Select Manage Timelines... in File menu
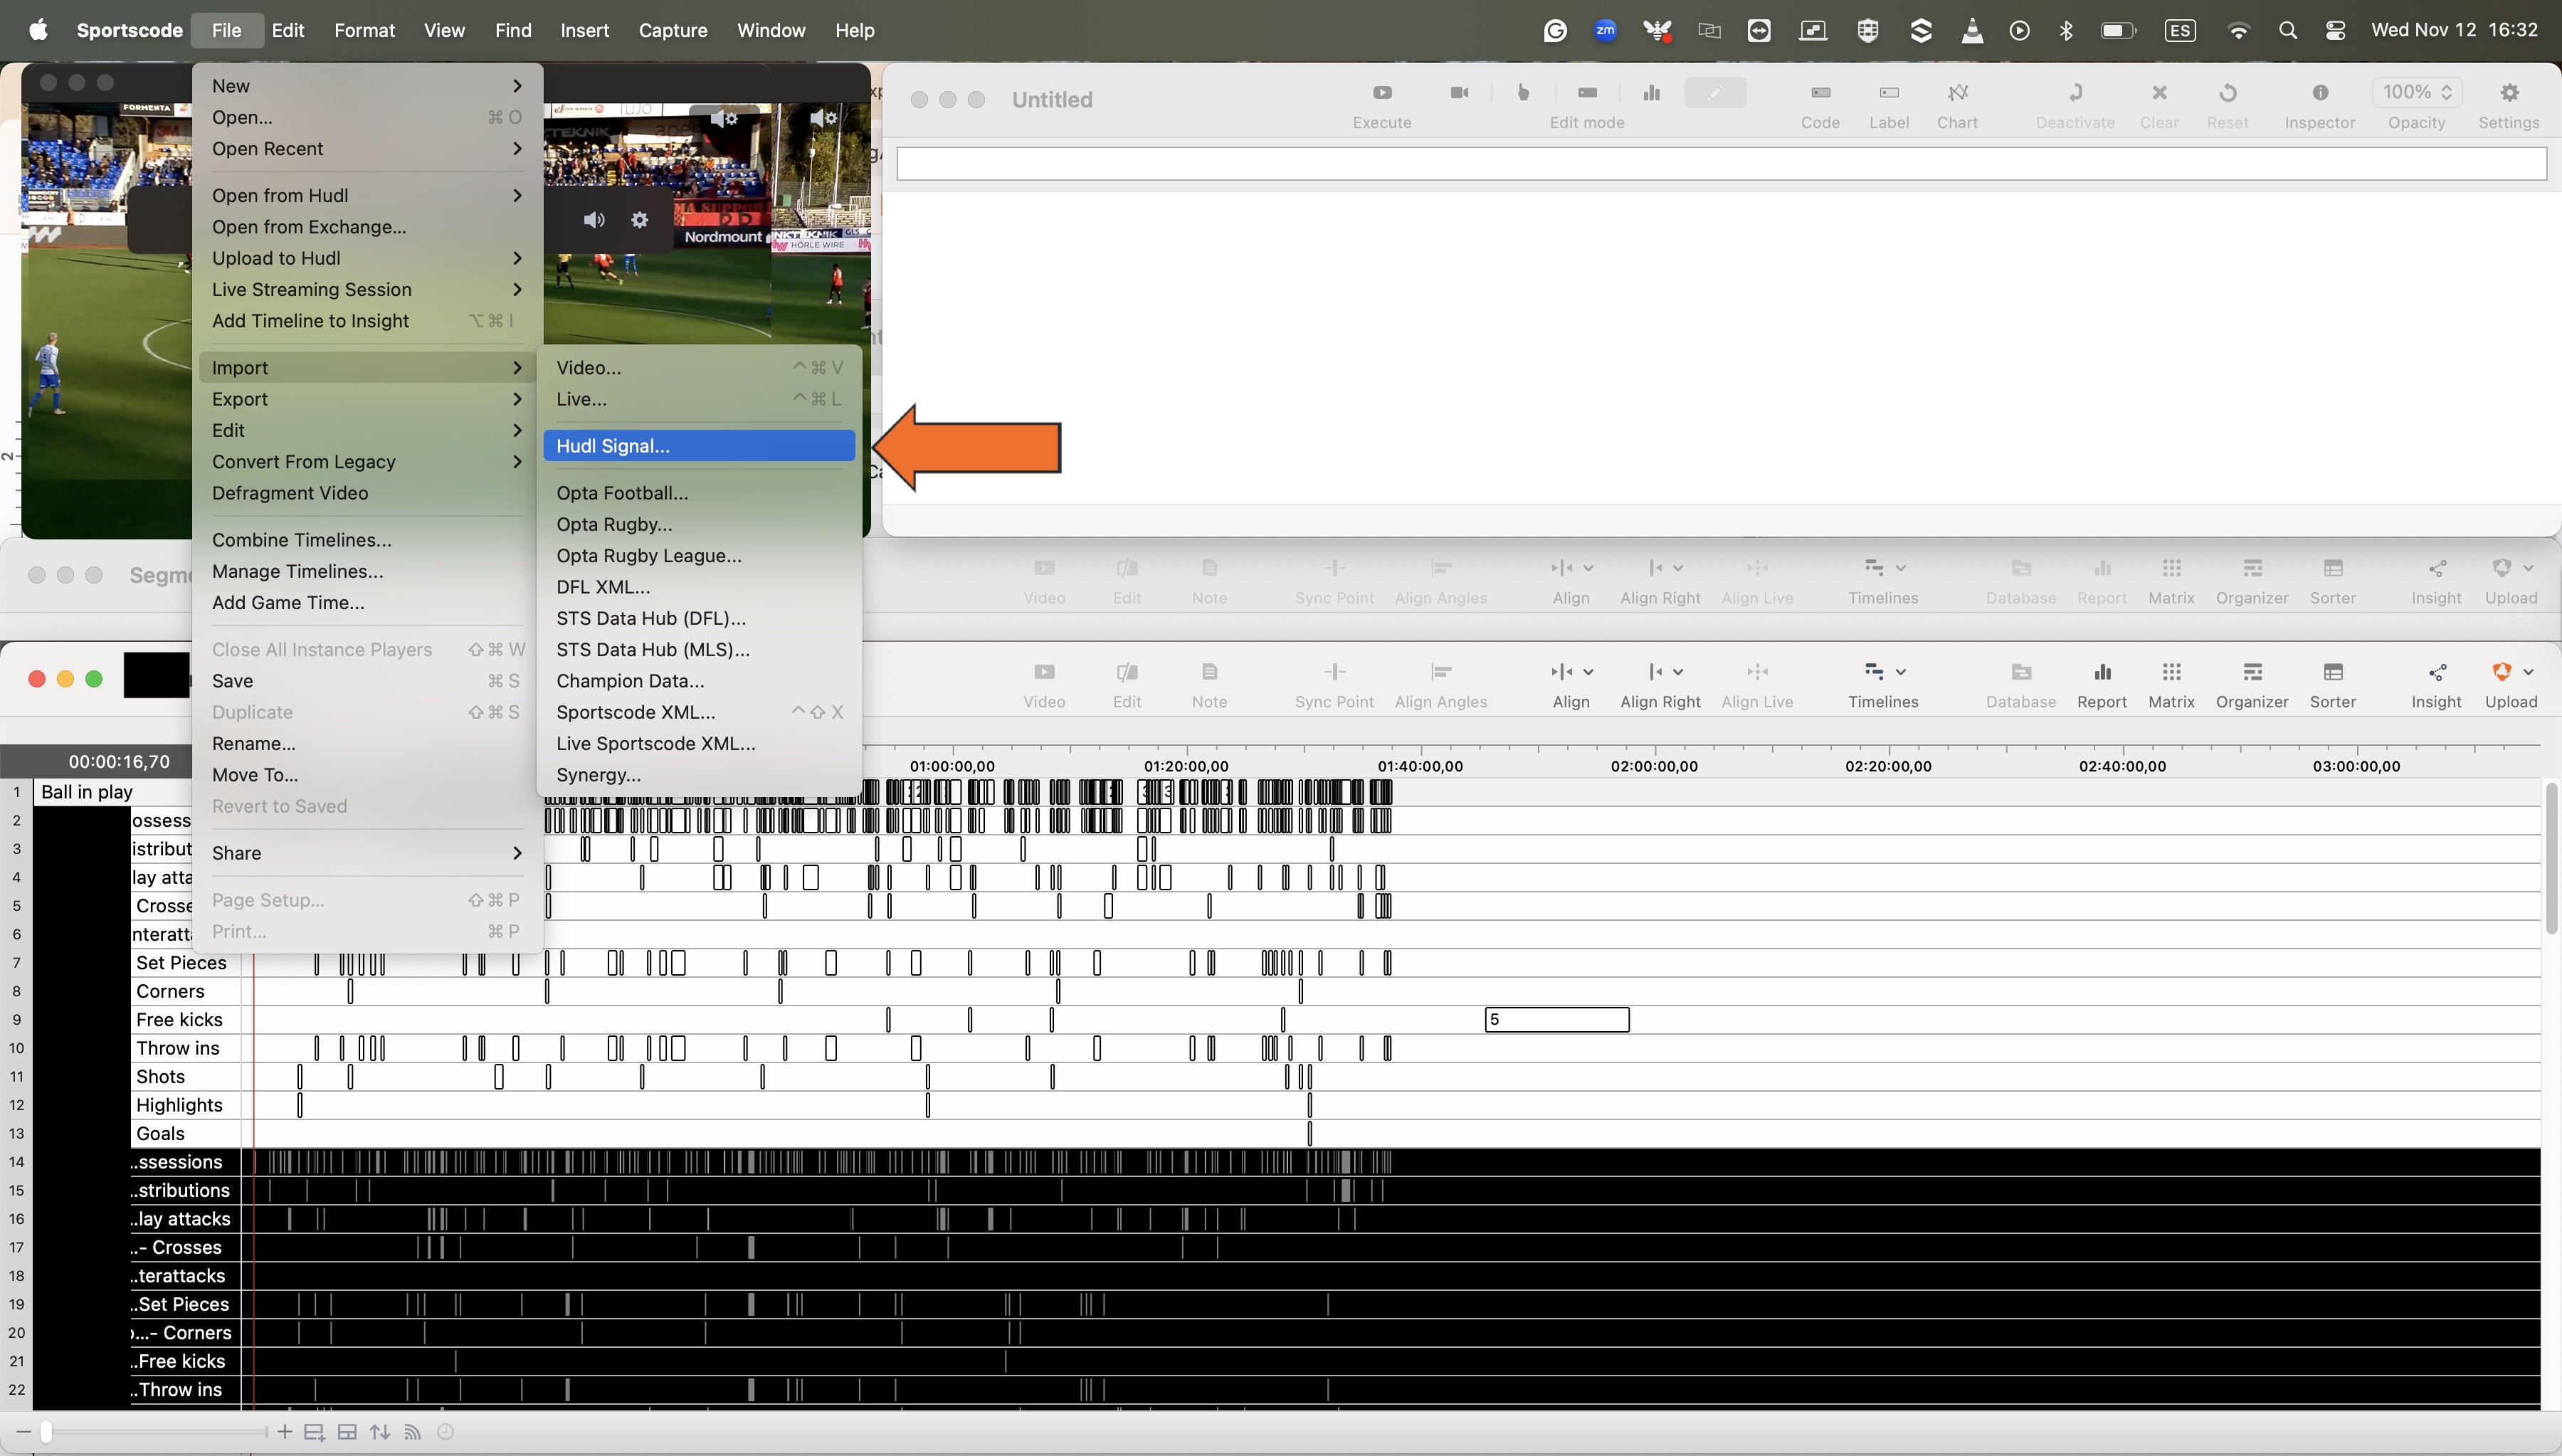 (367, 572)
